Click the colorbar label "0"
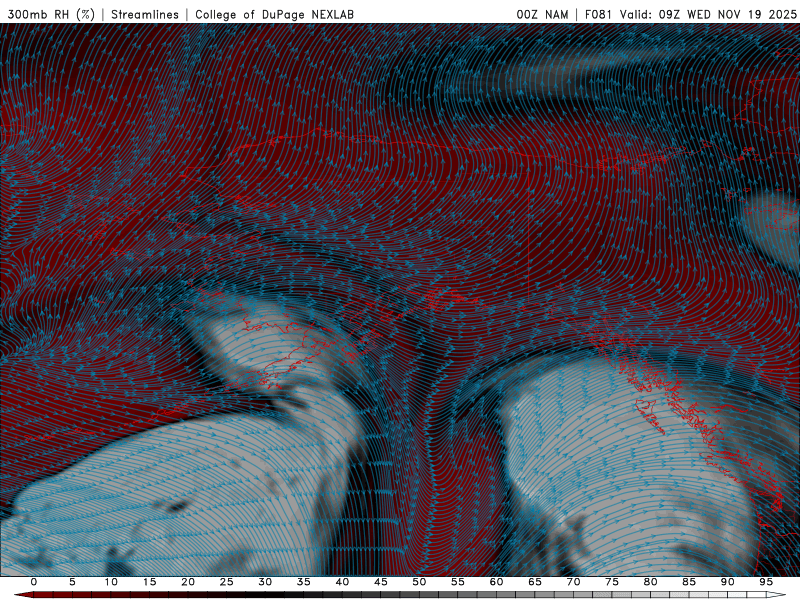The height and width of the screenshot is (600, 800). [34, 582]
